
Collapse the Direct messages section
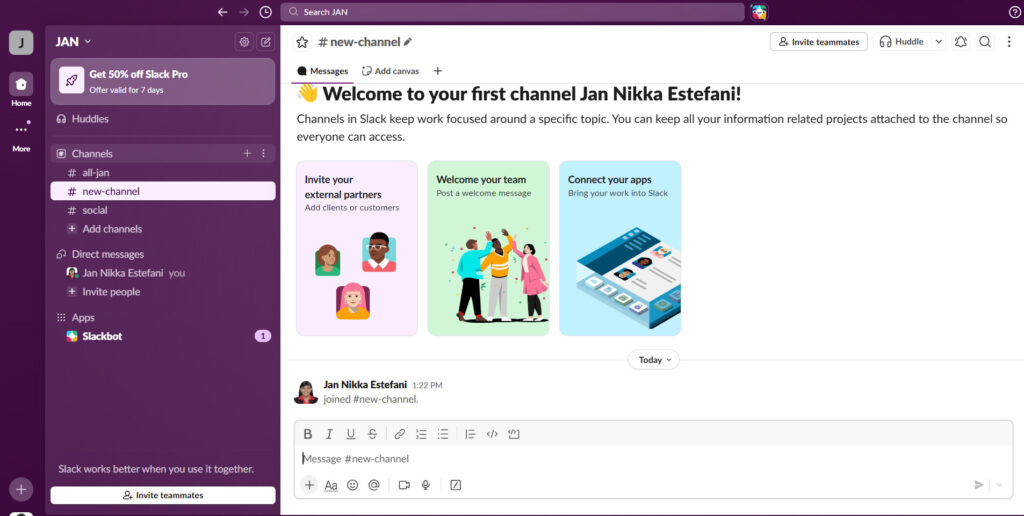(x=108, y=254)
